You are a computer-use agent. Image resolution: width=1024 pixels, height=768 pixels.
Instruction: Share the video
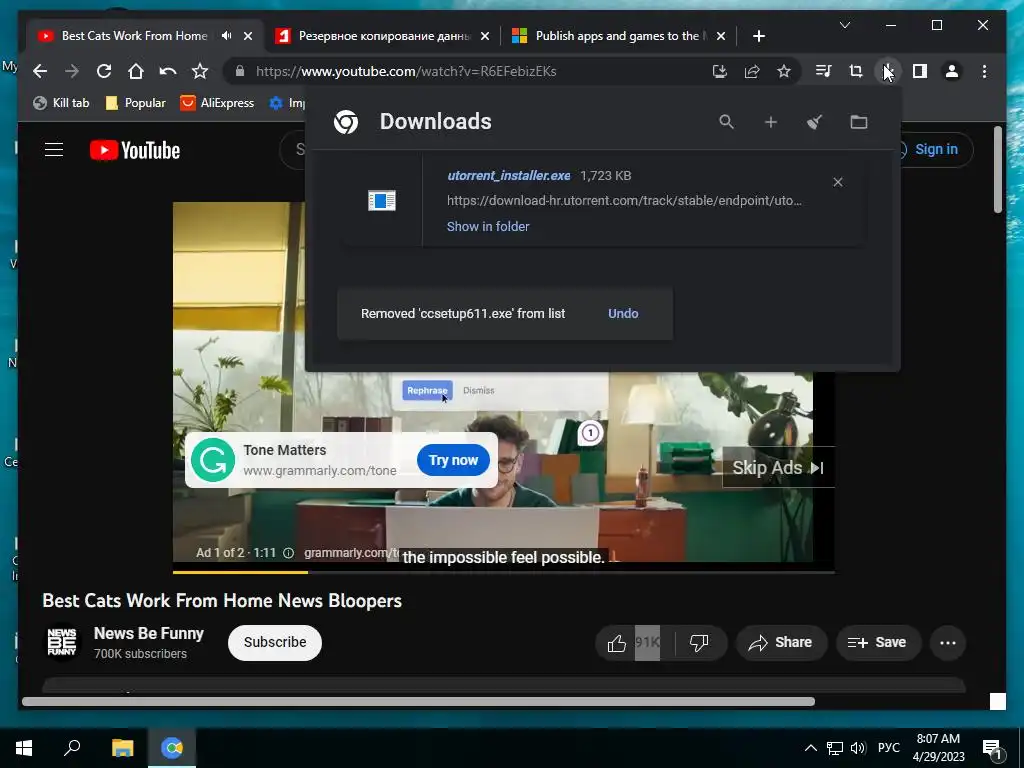click(x=782, y=643)
